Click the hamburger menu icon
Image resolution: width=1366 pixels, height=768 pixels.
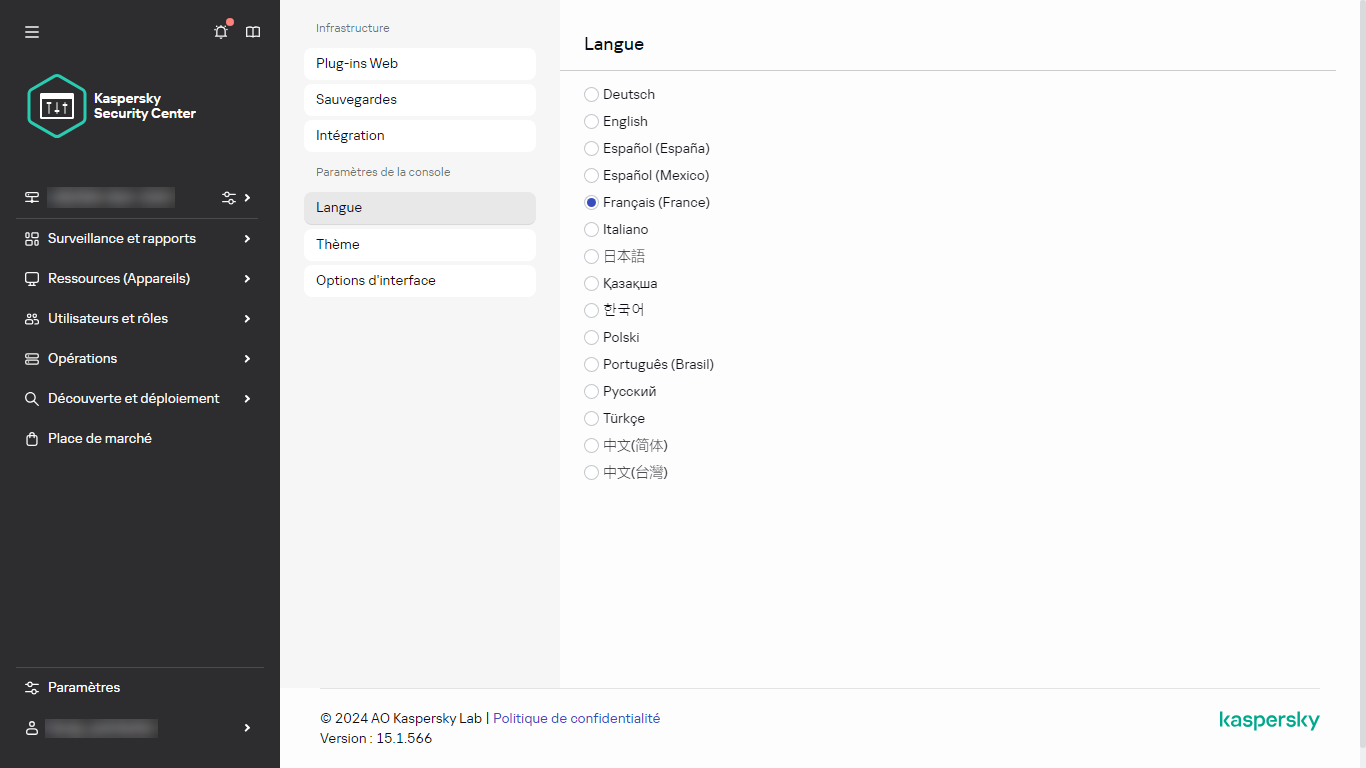tap(32, 32)
